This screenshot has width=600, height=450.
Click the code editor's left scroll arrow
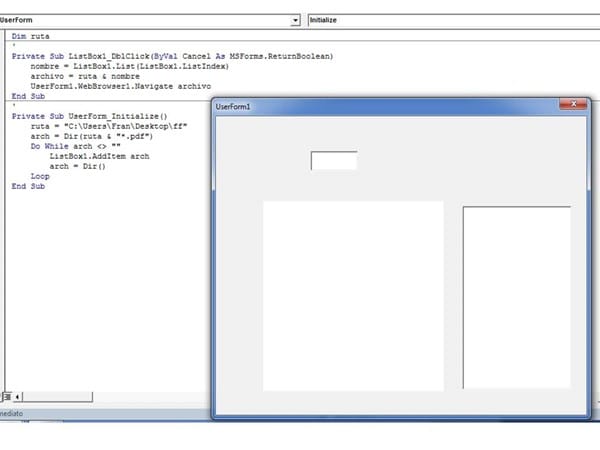[19, 397]
